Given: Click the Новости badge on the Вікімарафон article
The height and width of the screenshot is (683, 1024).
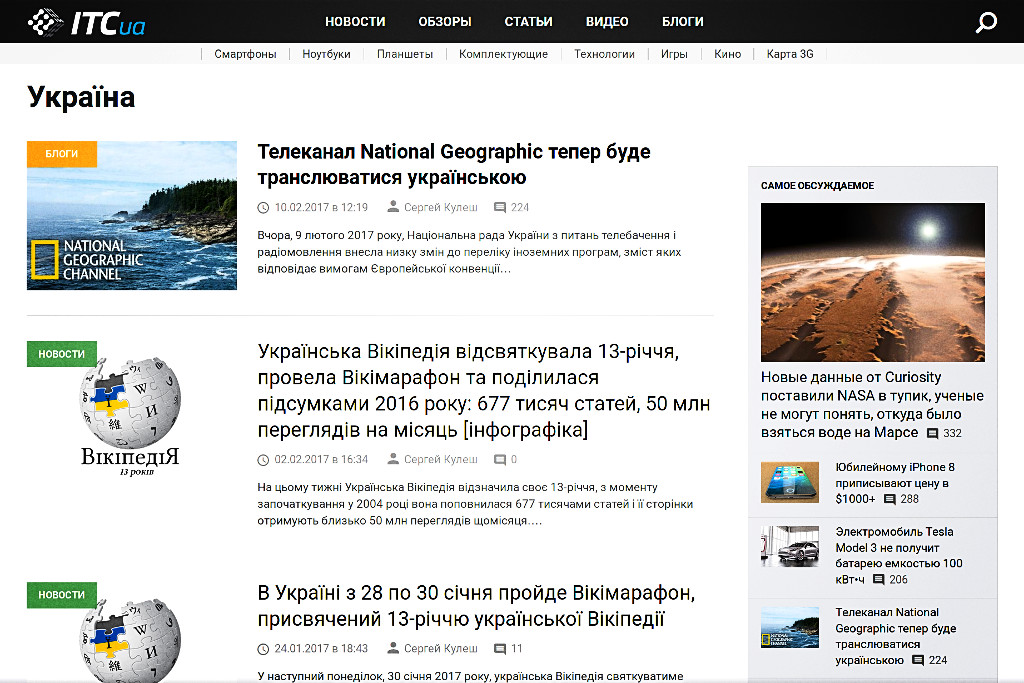Looking at the screenshot, I should click(62, 595).
